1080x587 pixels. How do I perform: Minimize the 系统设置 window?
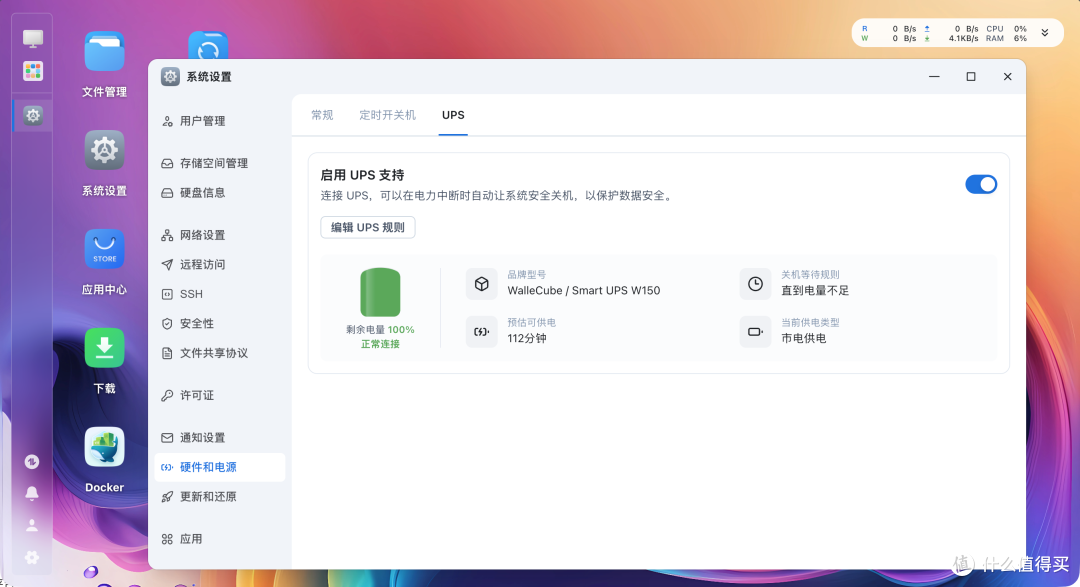pos(934,76)
